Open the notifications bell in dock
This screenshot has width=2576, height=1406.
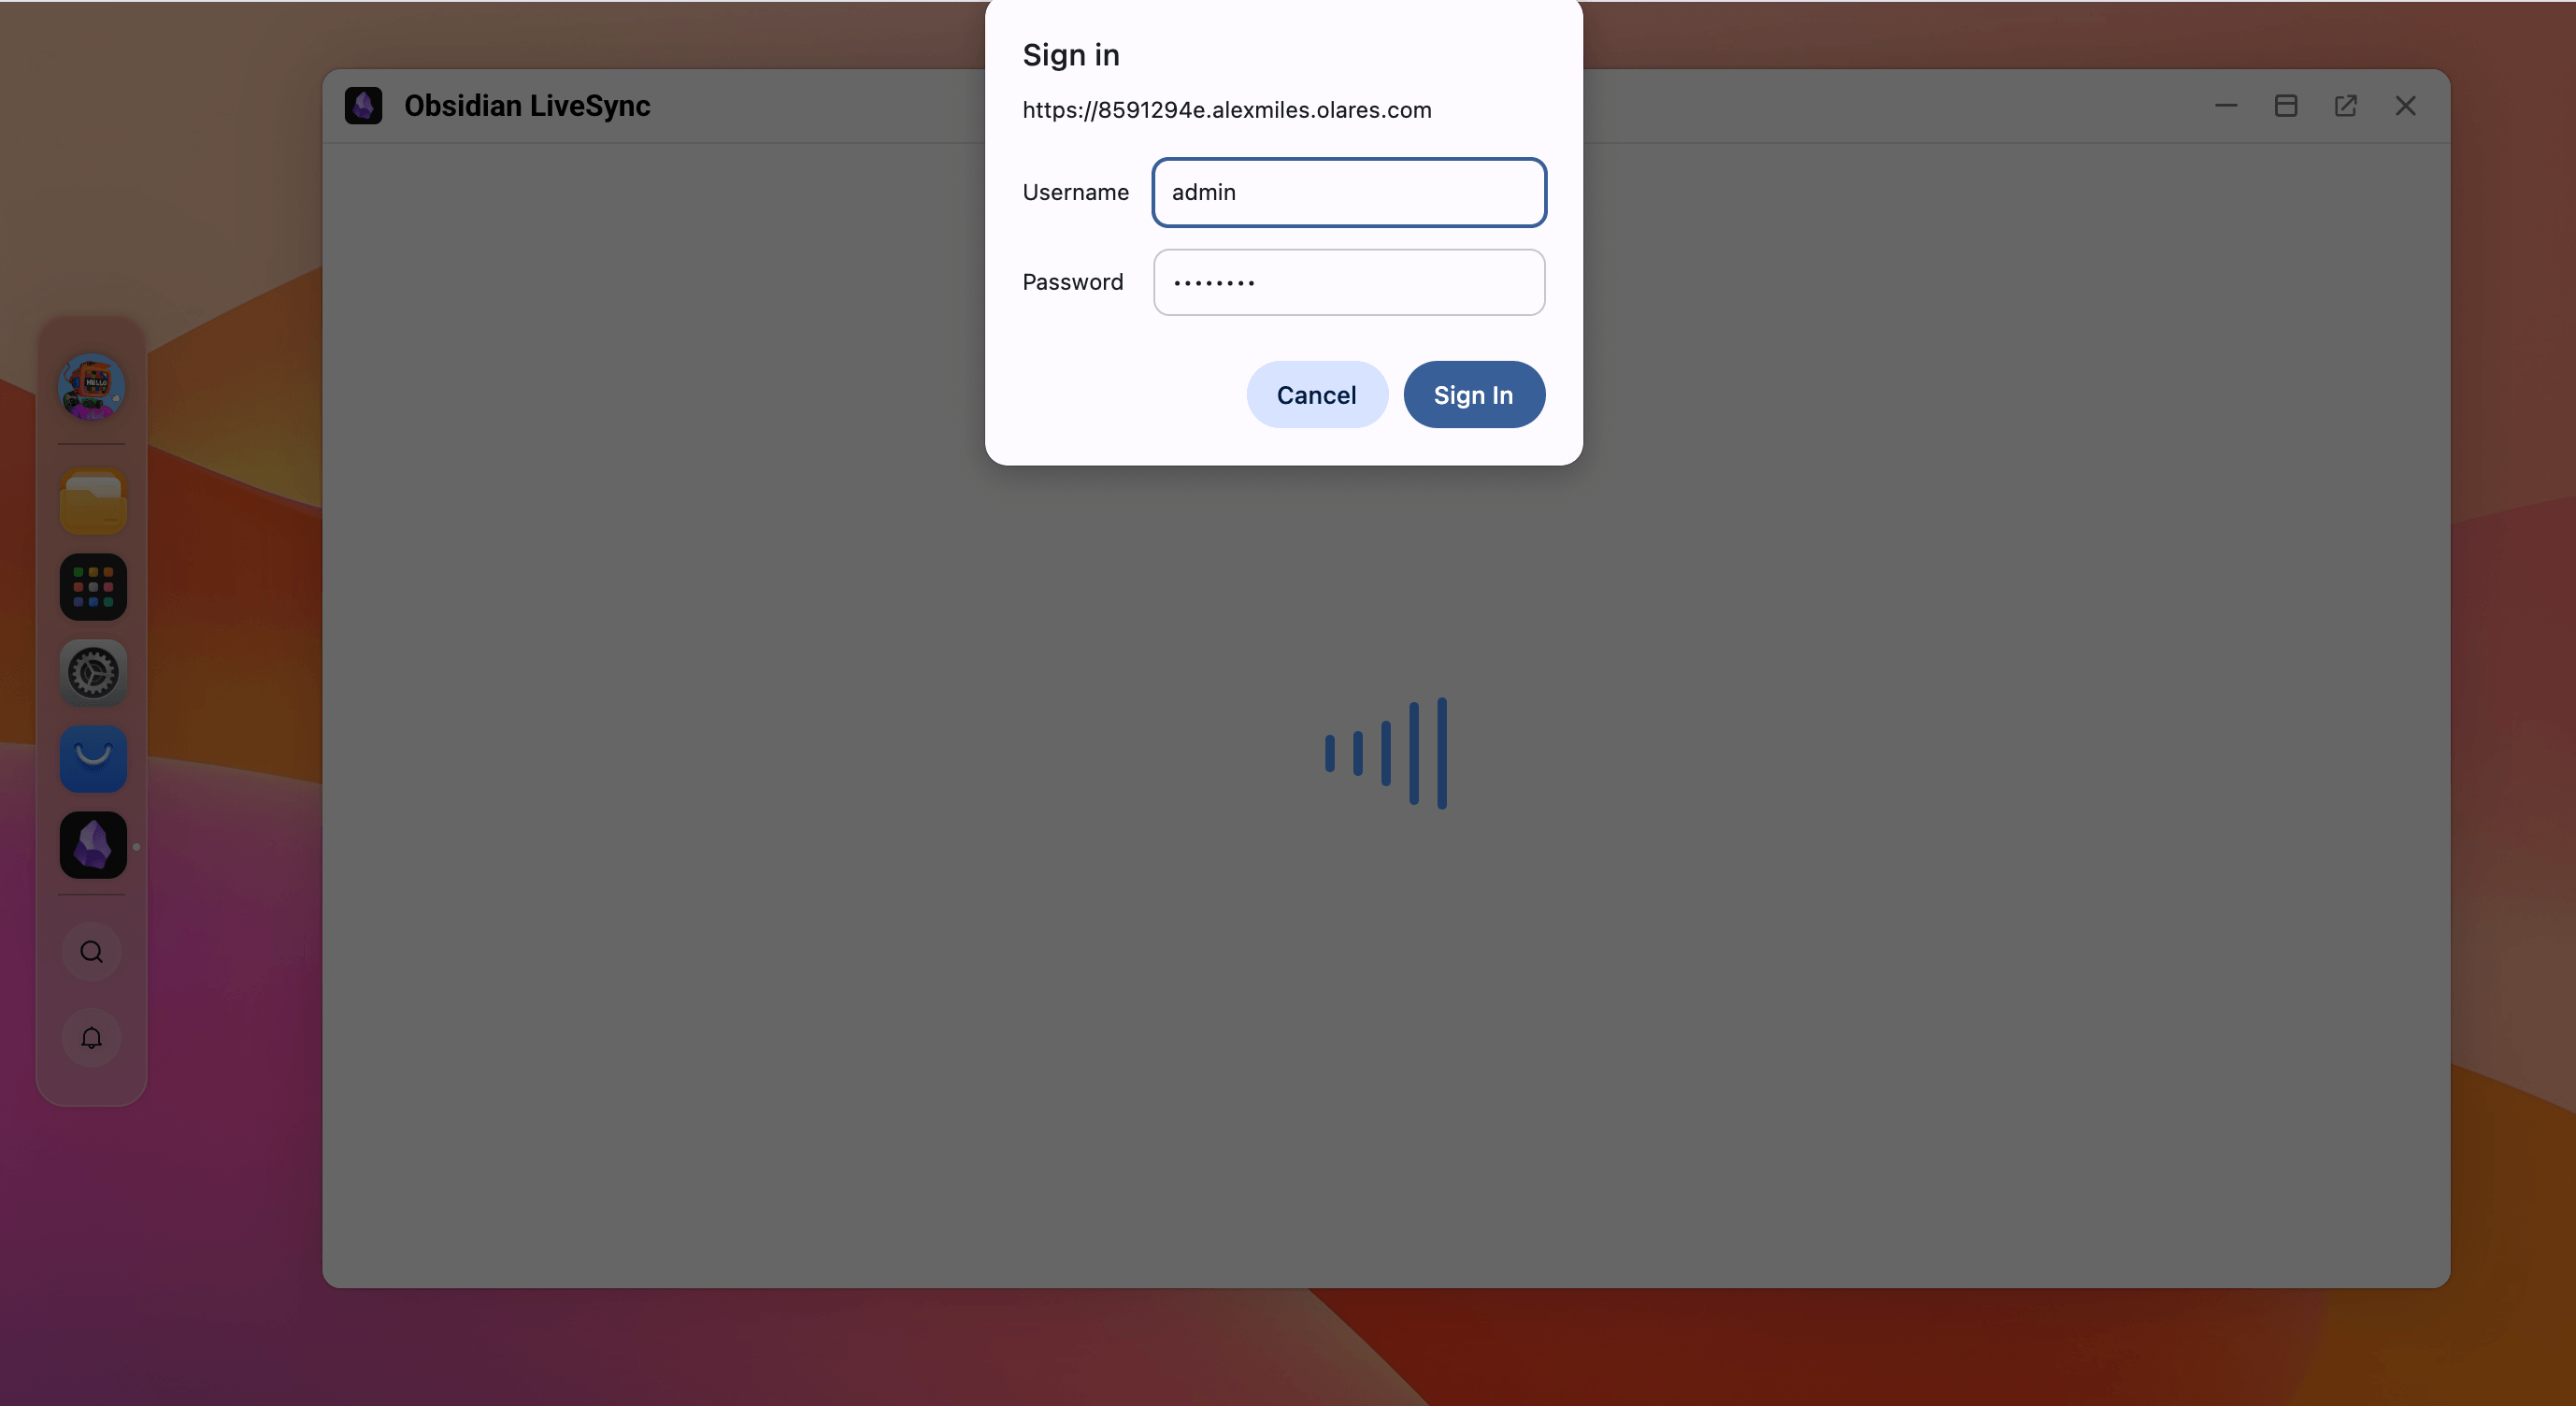pyautogui.click(x=92, y=1038)
